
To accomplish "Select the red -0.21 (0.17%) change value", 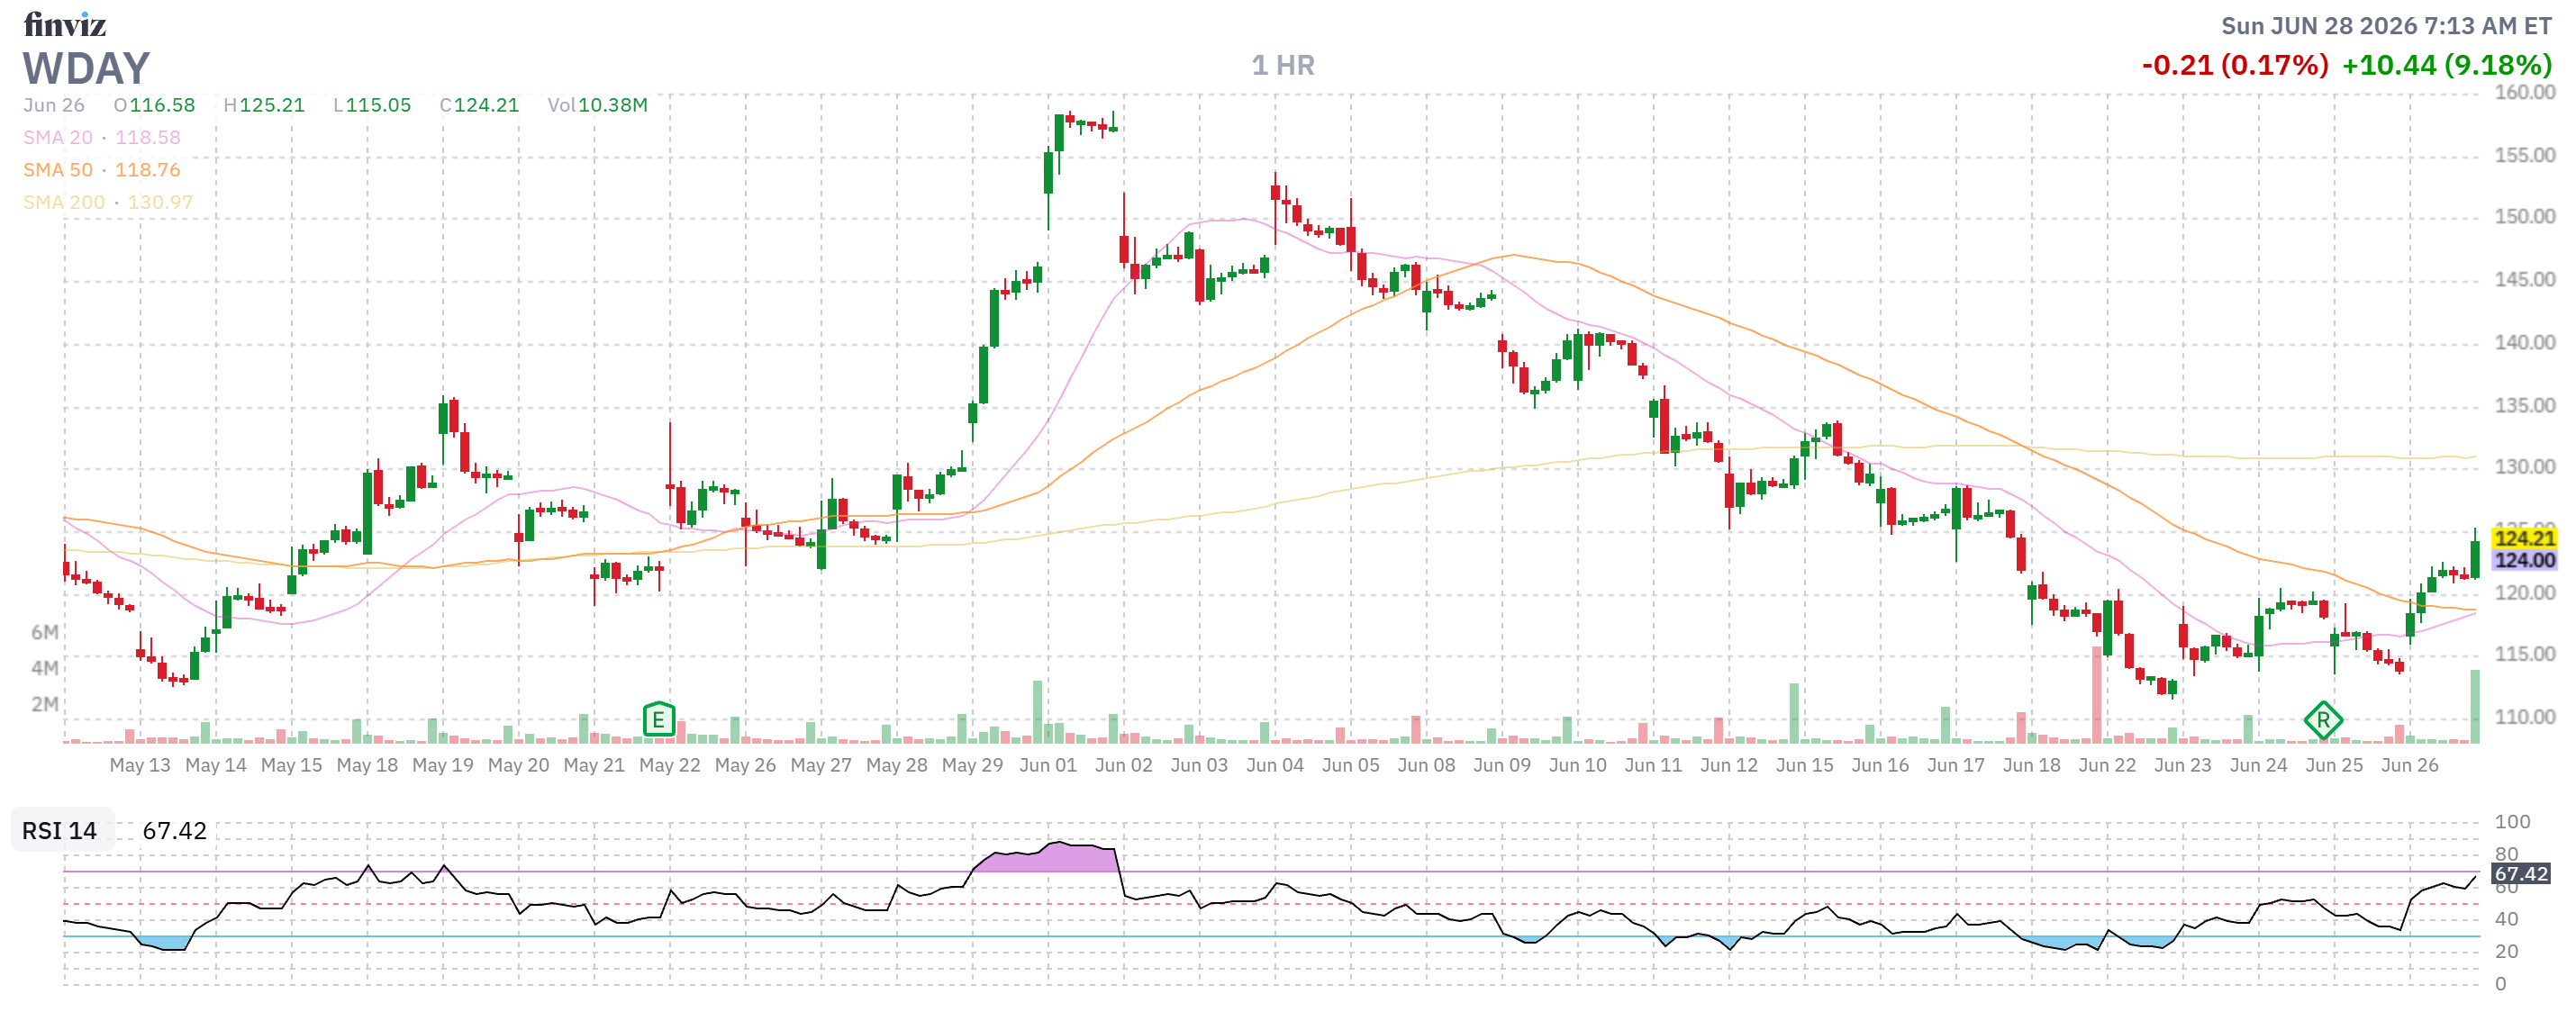I will [x=2235, y=65].
